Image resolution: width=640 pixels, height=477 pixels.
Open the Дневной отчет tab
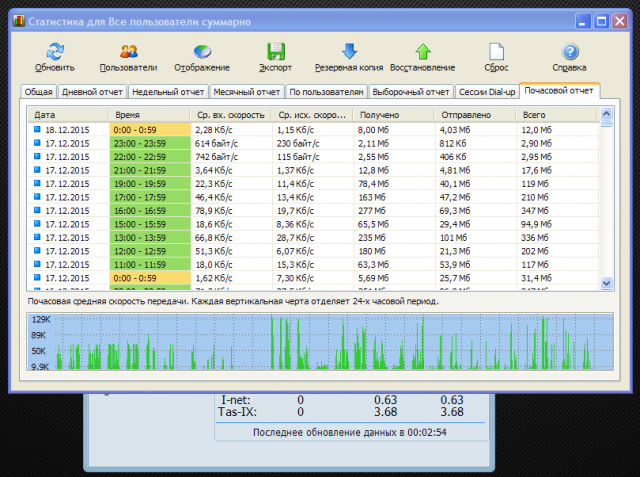pyautogui.click(x=92, y=92)
